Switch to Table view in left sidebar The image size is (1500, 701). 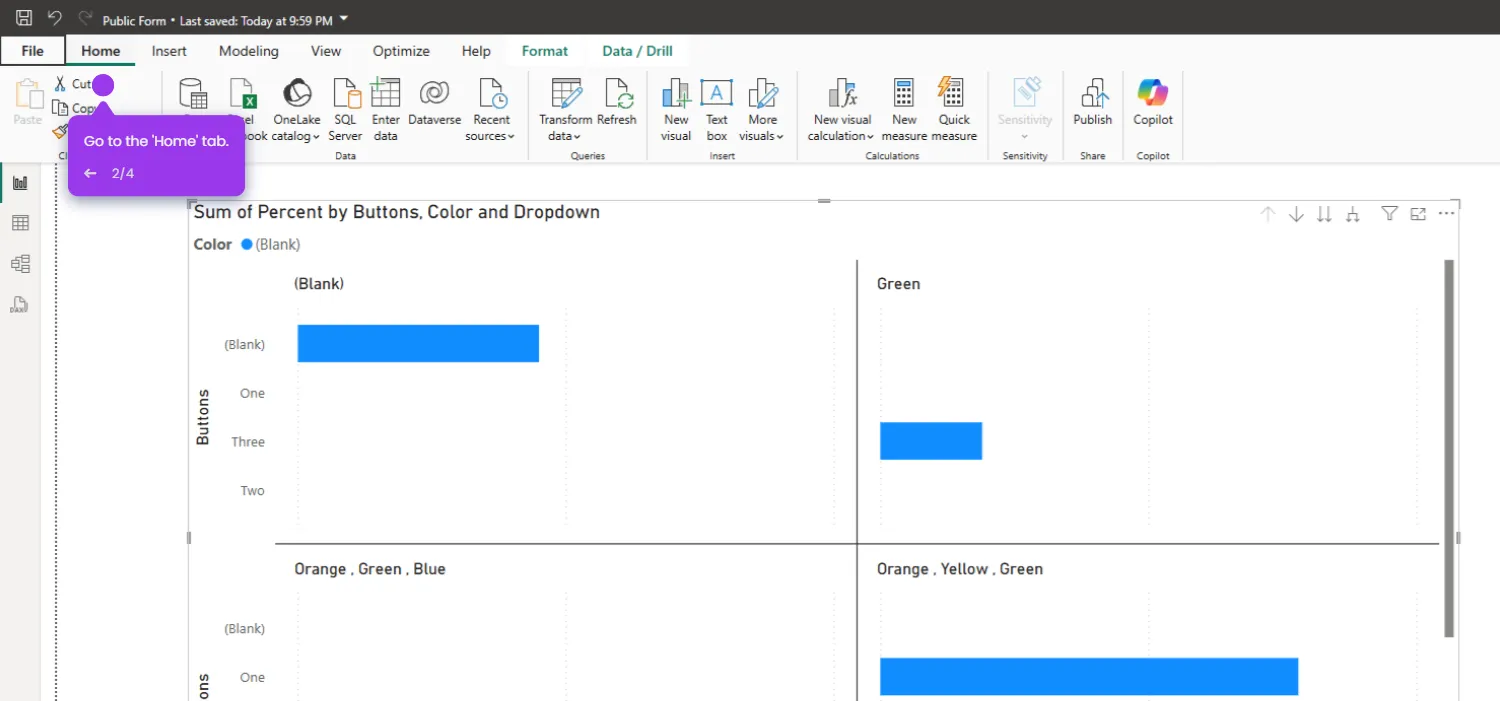coord(20,223)
